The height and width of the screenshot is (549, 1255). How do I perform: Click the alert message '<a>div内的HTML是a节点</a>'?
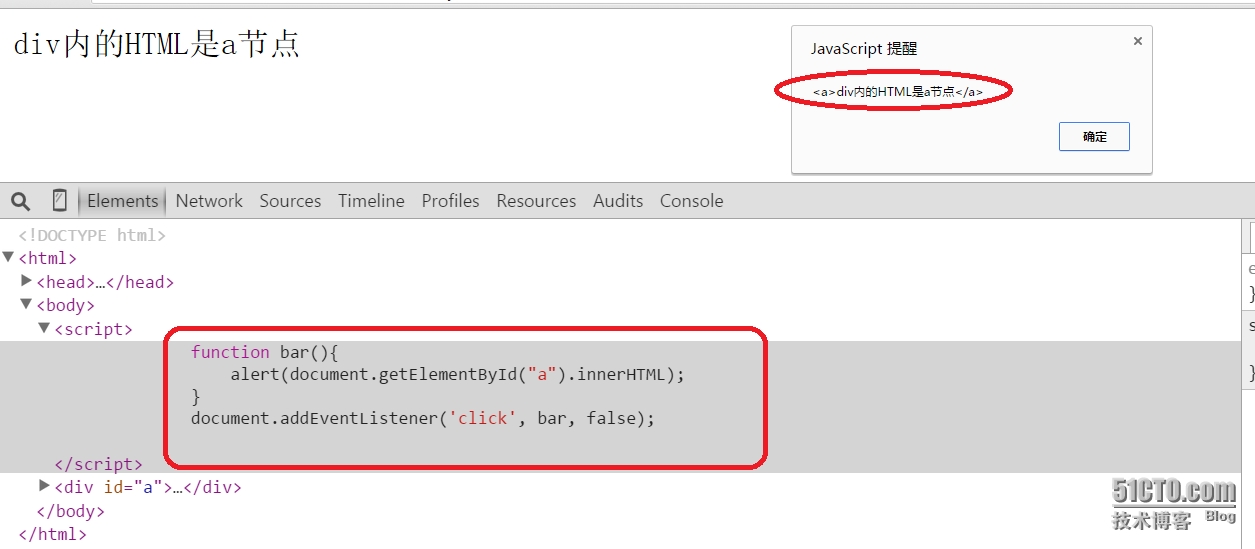pyautogui.click(x=897, y=92)
